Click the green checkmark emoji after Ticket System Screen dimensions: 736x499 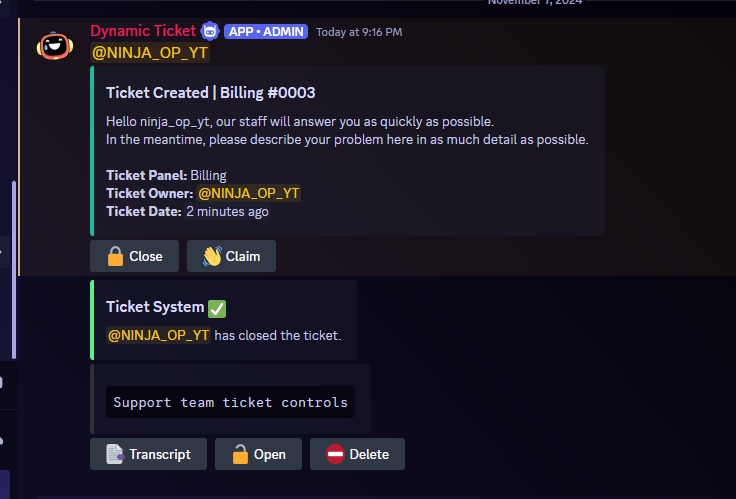tap(217, 308)
